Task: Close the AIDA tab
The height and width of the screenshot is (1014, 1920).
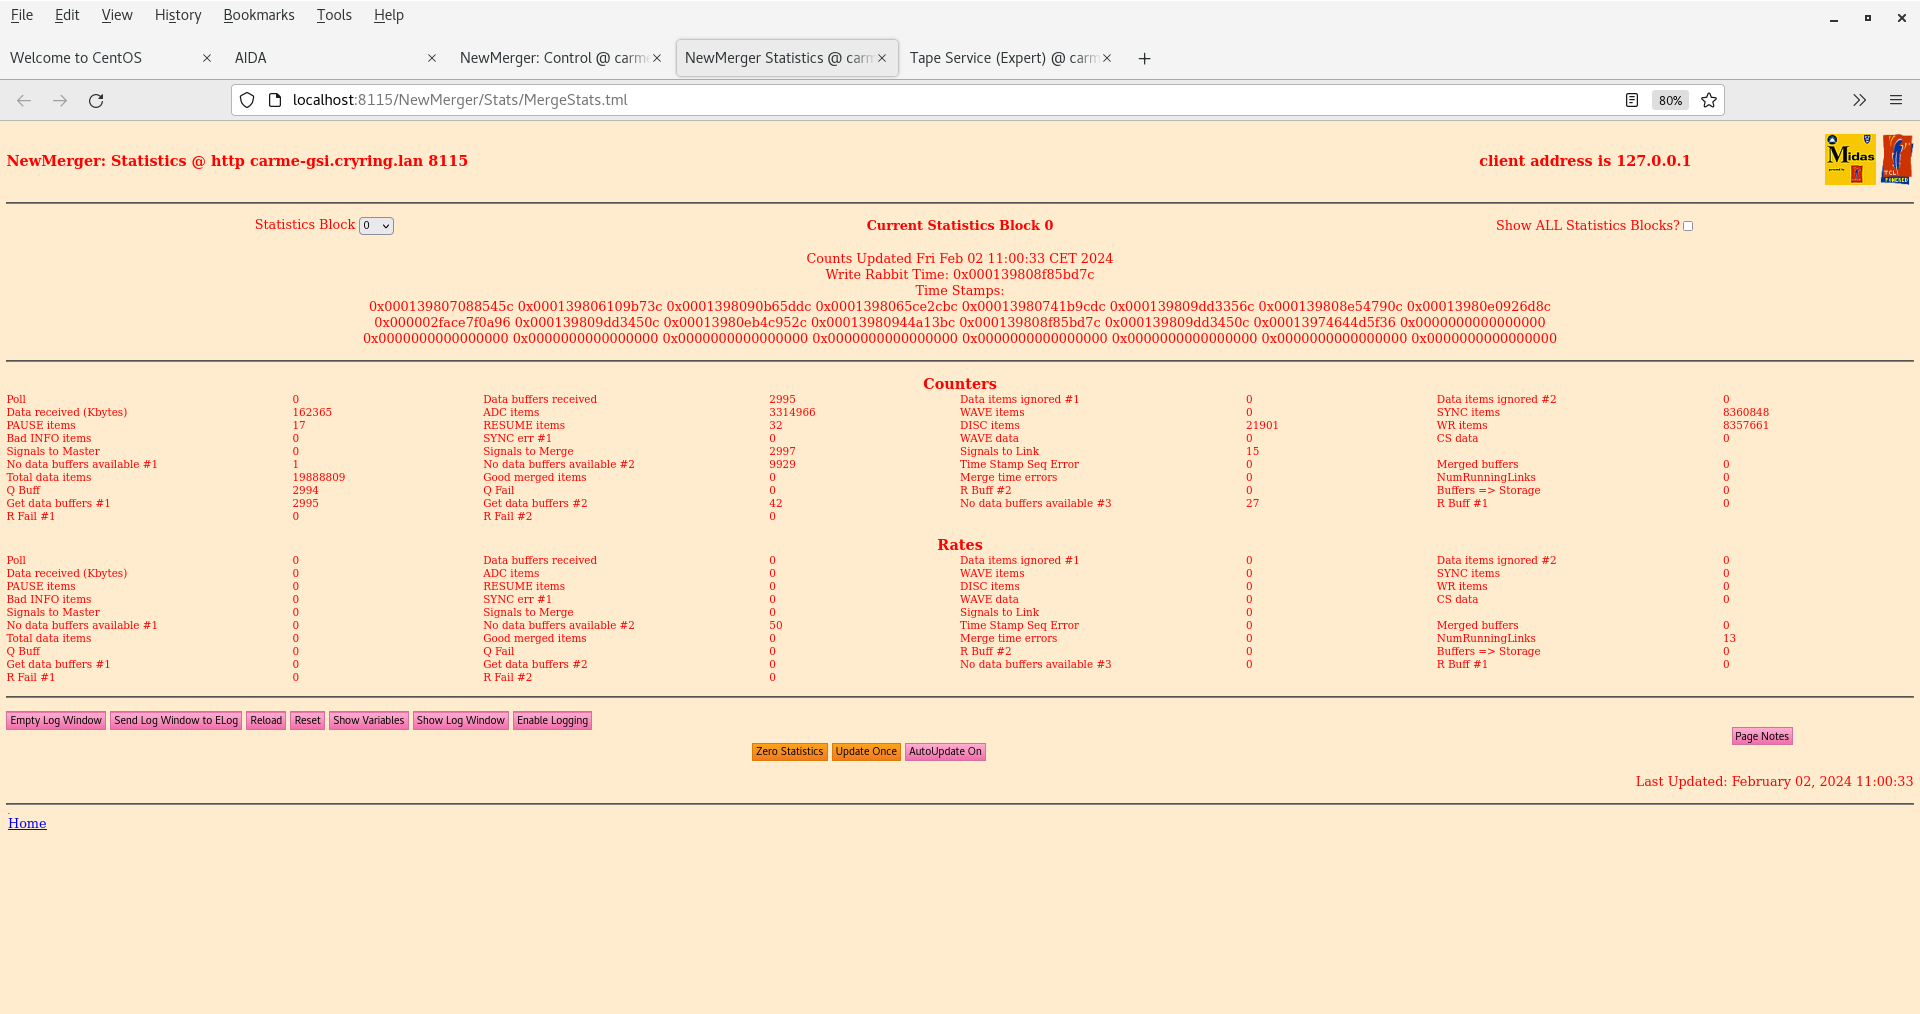Action: 432,58
